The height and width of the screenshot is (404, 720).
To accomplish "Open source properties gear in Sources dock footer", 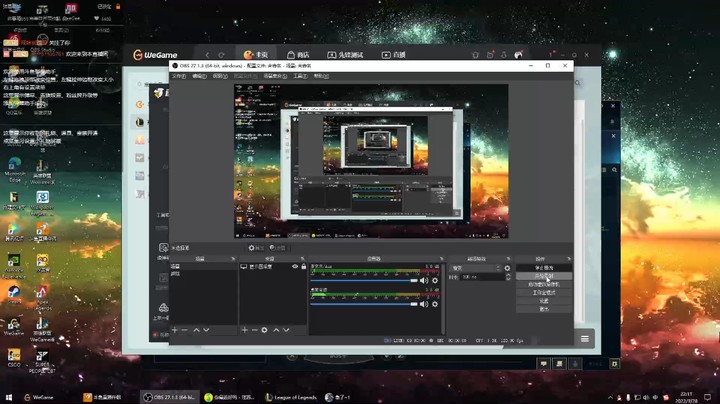I will click(x=264, y=330).
